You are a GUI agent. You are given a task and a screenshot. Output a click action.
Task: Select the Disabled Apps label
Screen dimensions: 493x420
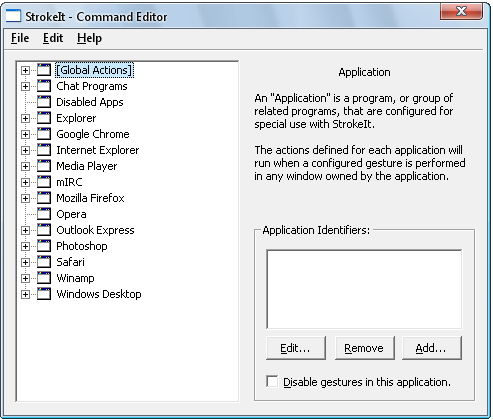pos(90,102)
